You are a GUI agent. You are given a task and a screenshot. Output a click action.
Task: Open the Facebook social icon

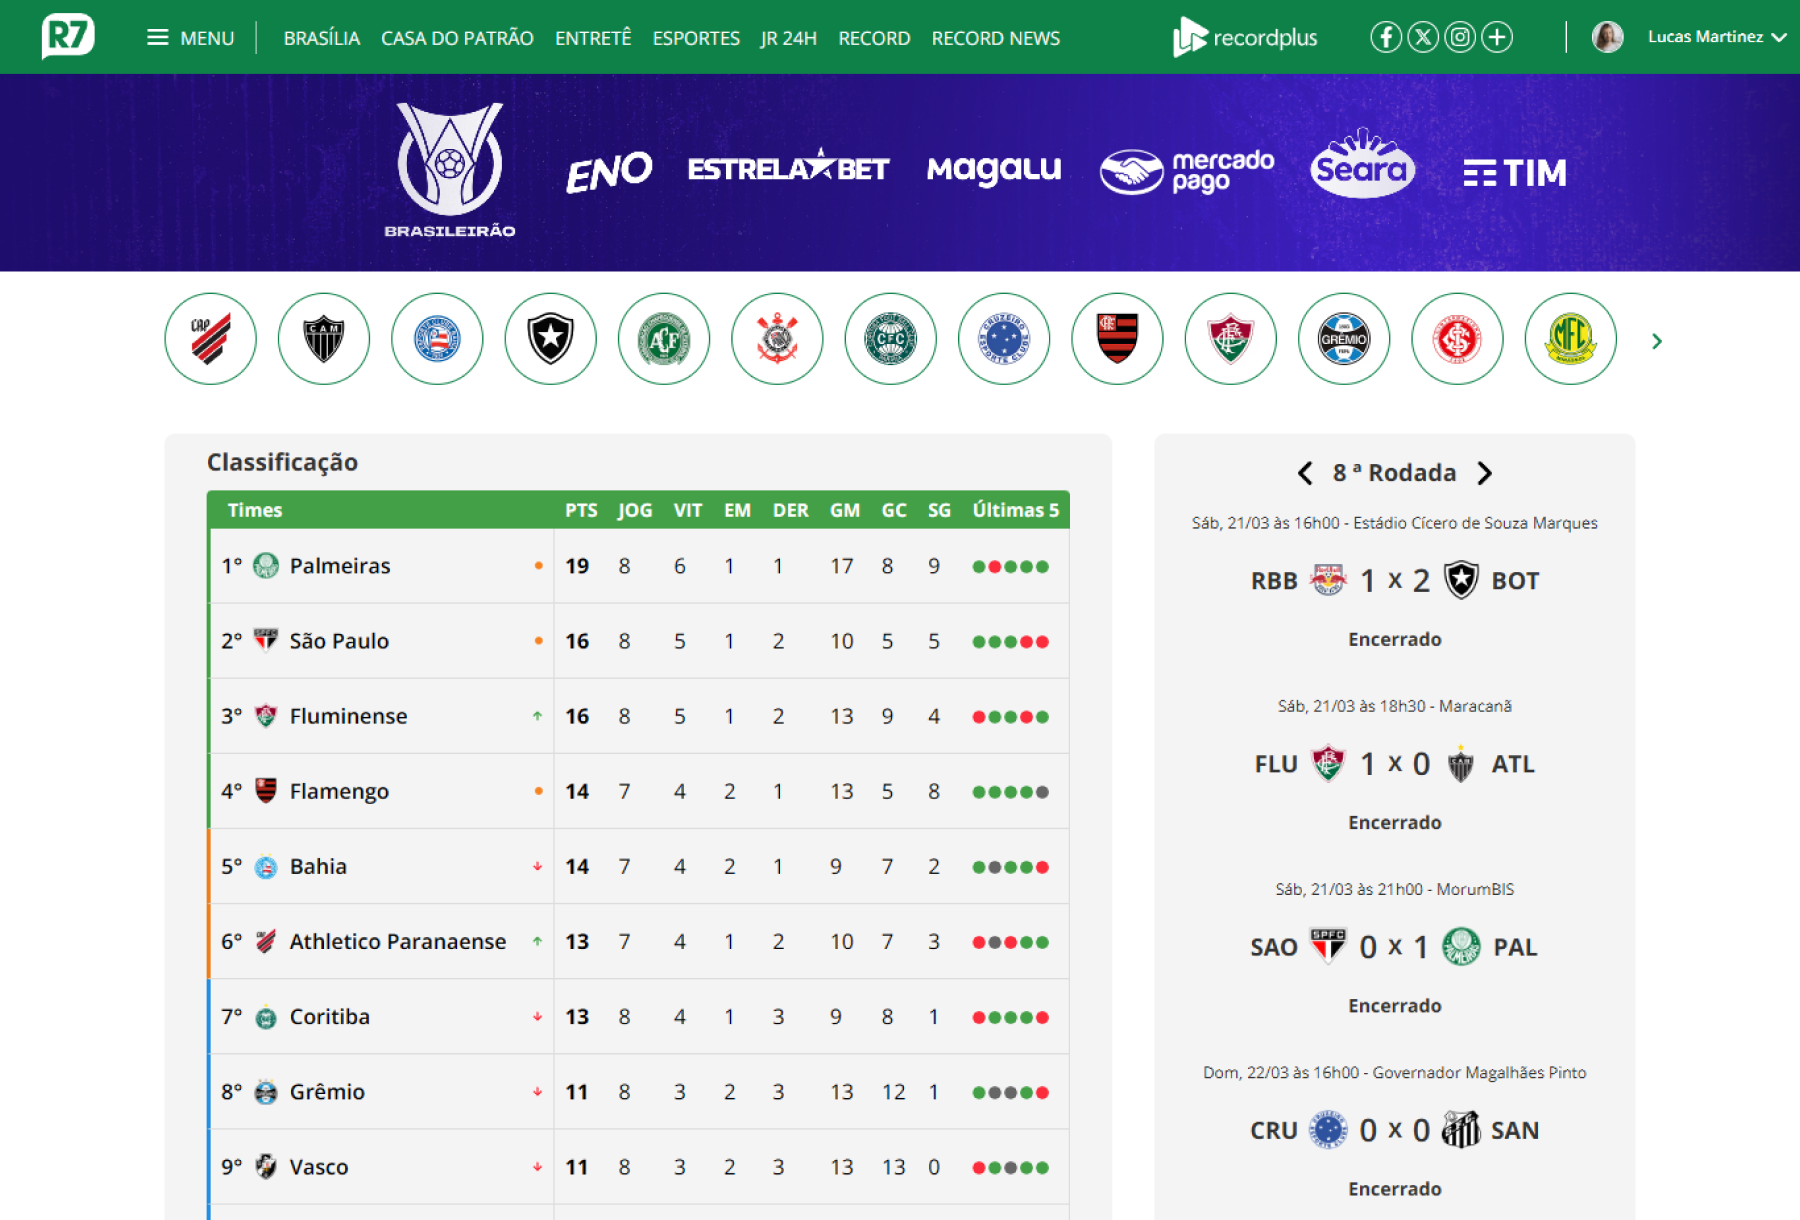click(1385, 38)
